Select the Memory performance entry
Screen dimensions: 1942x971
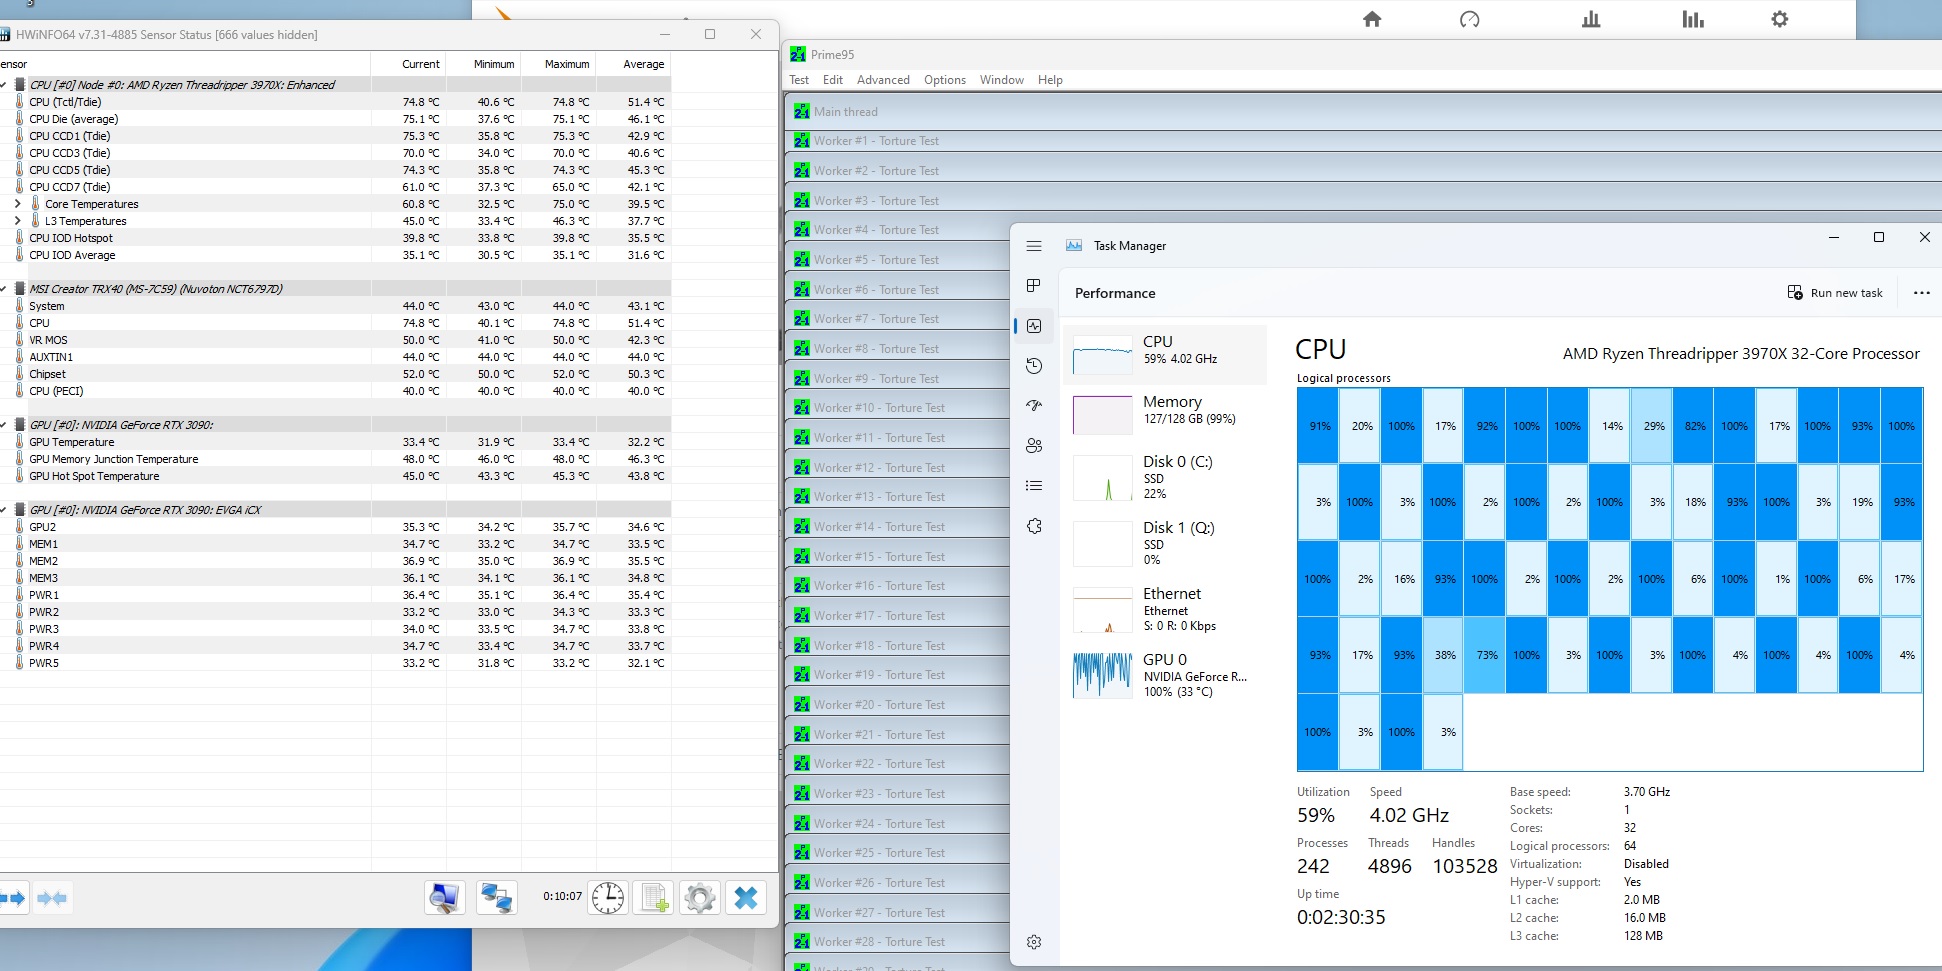(1165, 414)
